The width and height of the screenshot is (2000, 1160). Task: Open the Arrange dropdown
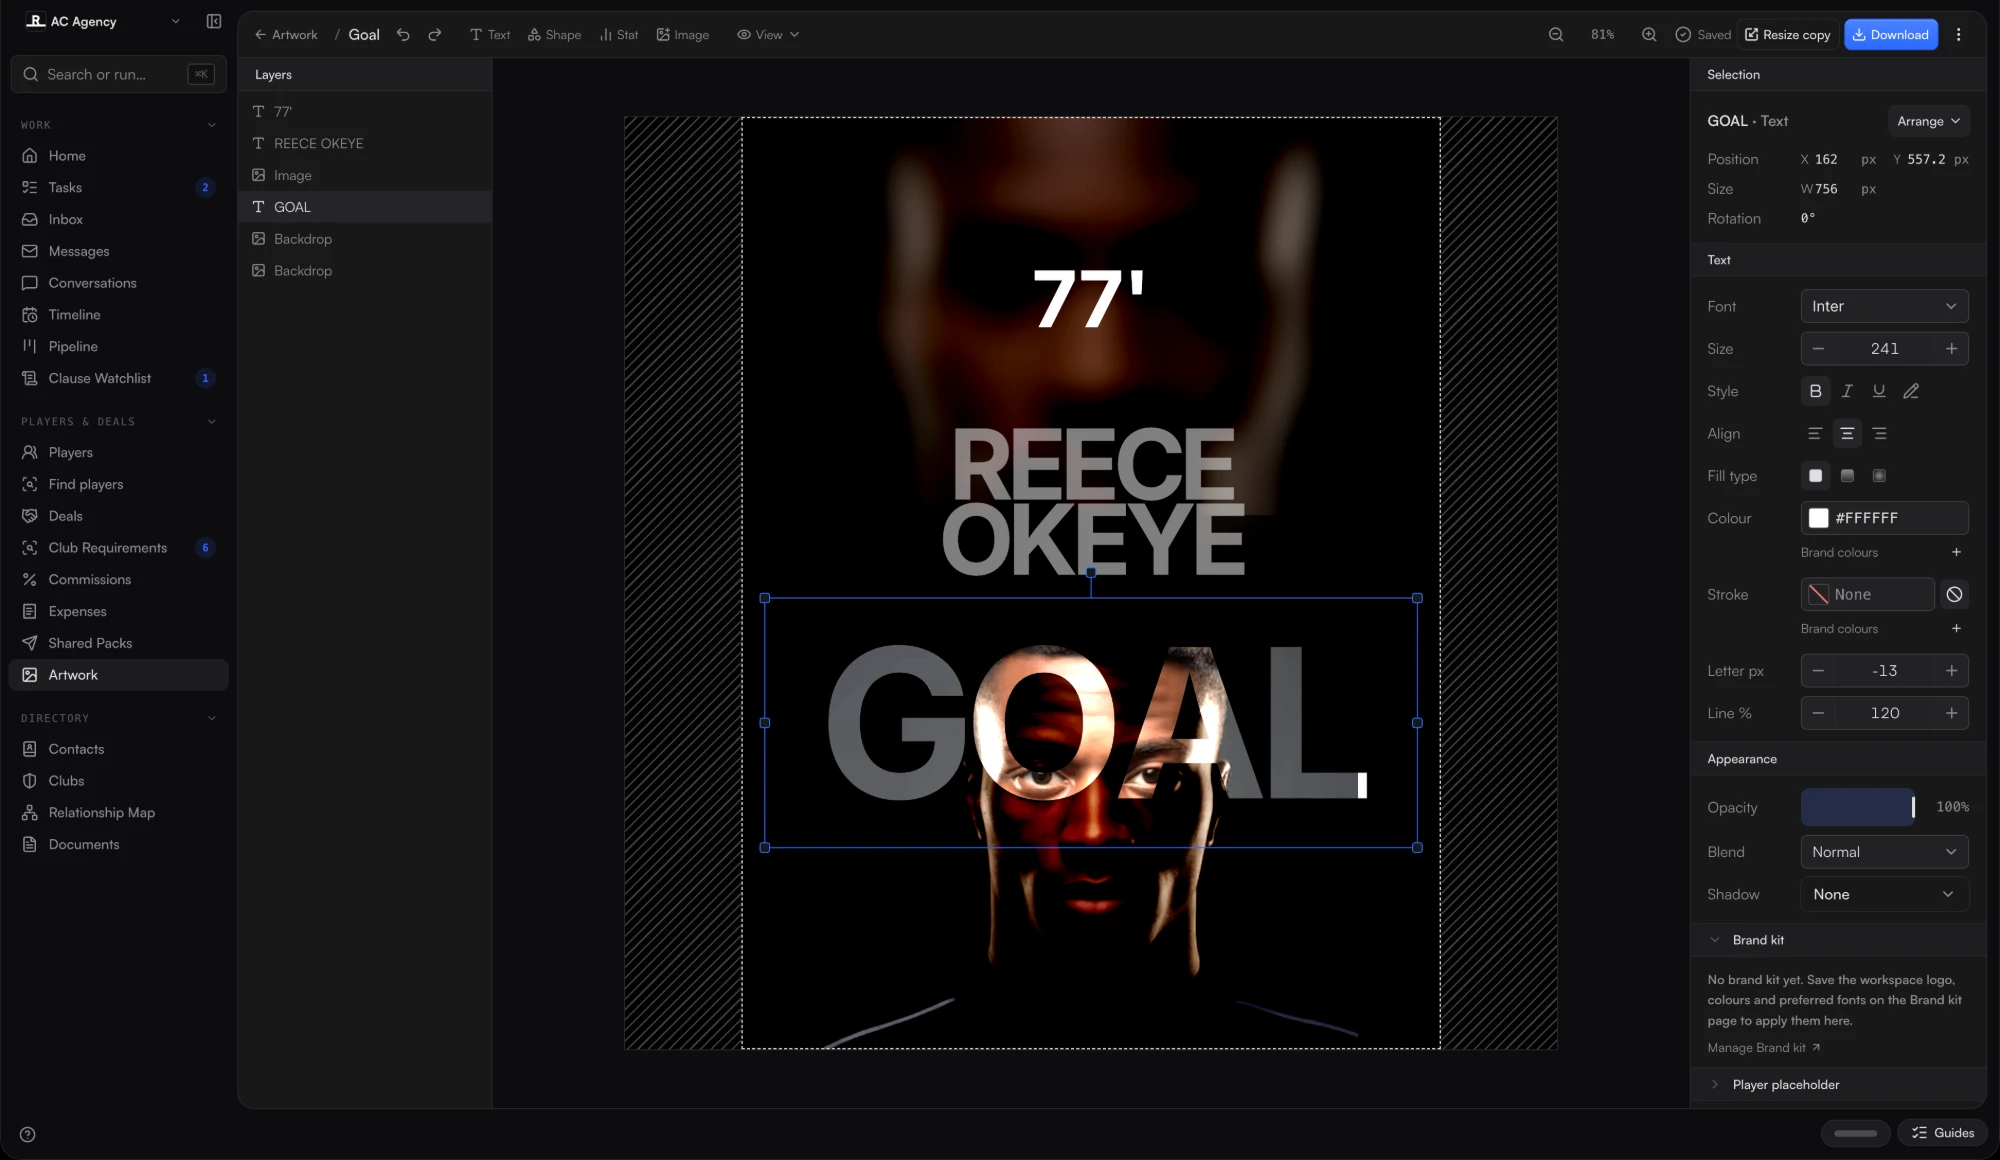1928,121
